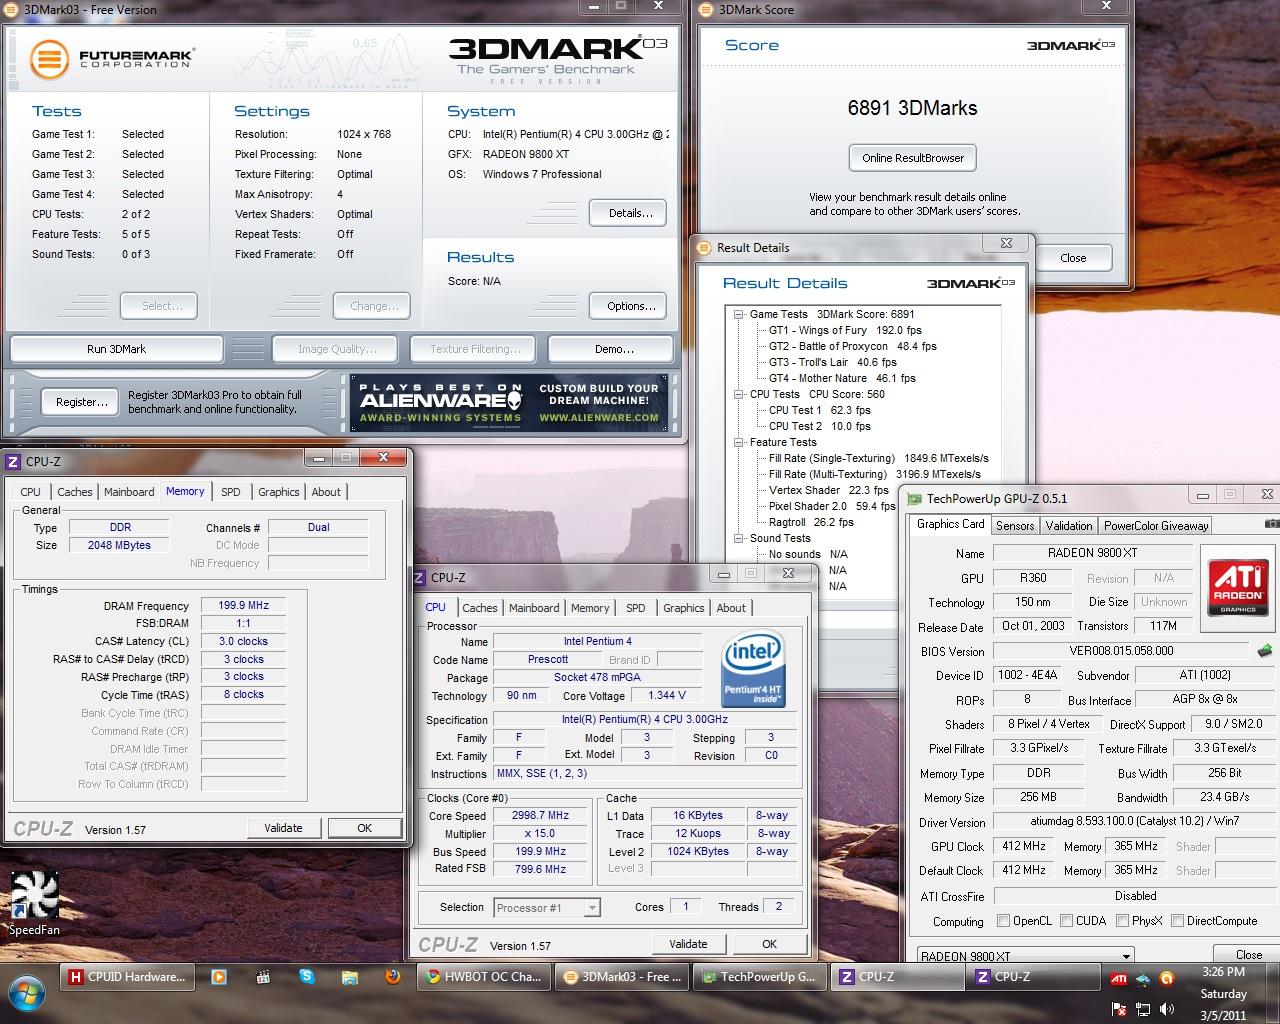The width and height of the screenshot is (1280, 1024).
Task: Open the PowerColor Giveaway tab
Action: click(x=1156, y=525)
